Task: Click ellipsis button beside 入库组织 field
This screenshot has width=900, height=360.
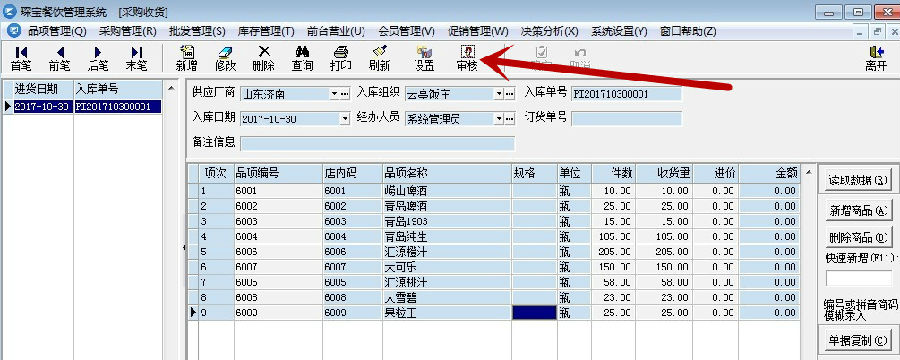Action: tap(509, 94)
